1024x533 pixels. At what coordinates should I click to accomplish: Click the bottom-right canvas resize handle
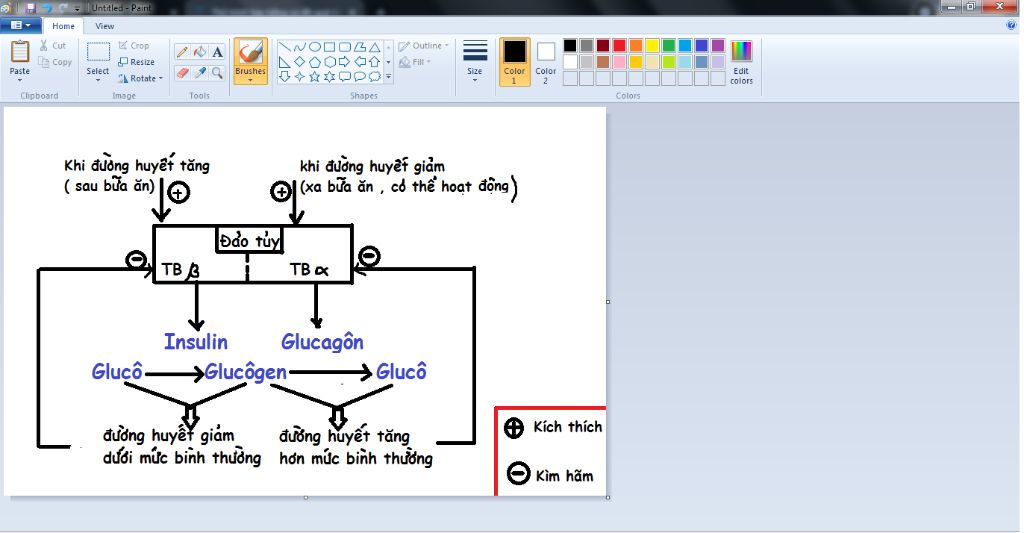coord(608,498)
